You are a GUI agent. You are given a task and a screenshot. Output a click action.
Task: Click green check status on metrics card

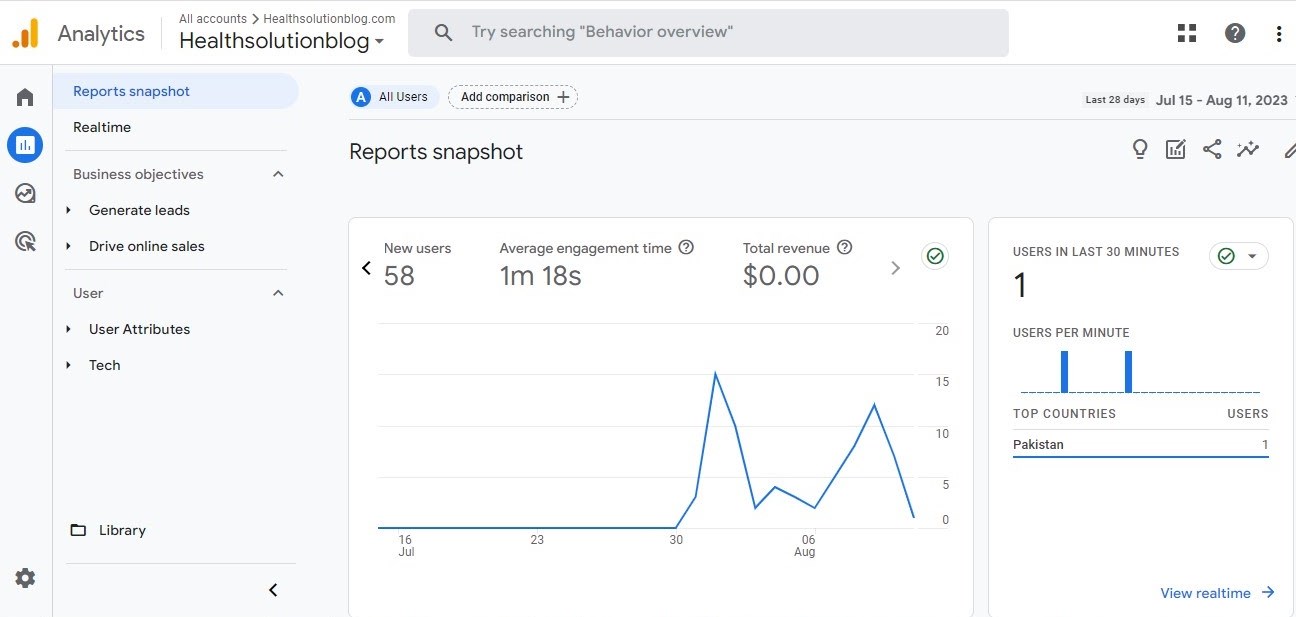[935, 256]
